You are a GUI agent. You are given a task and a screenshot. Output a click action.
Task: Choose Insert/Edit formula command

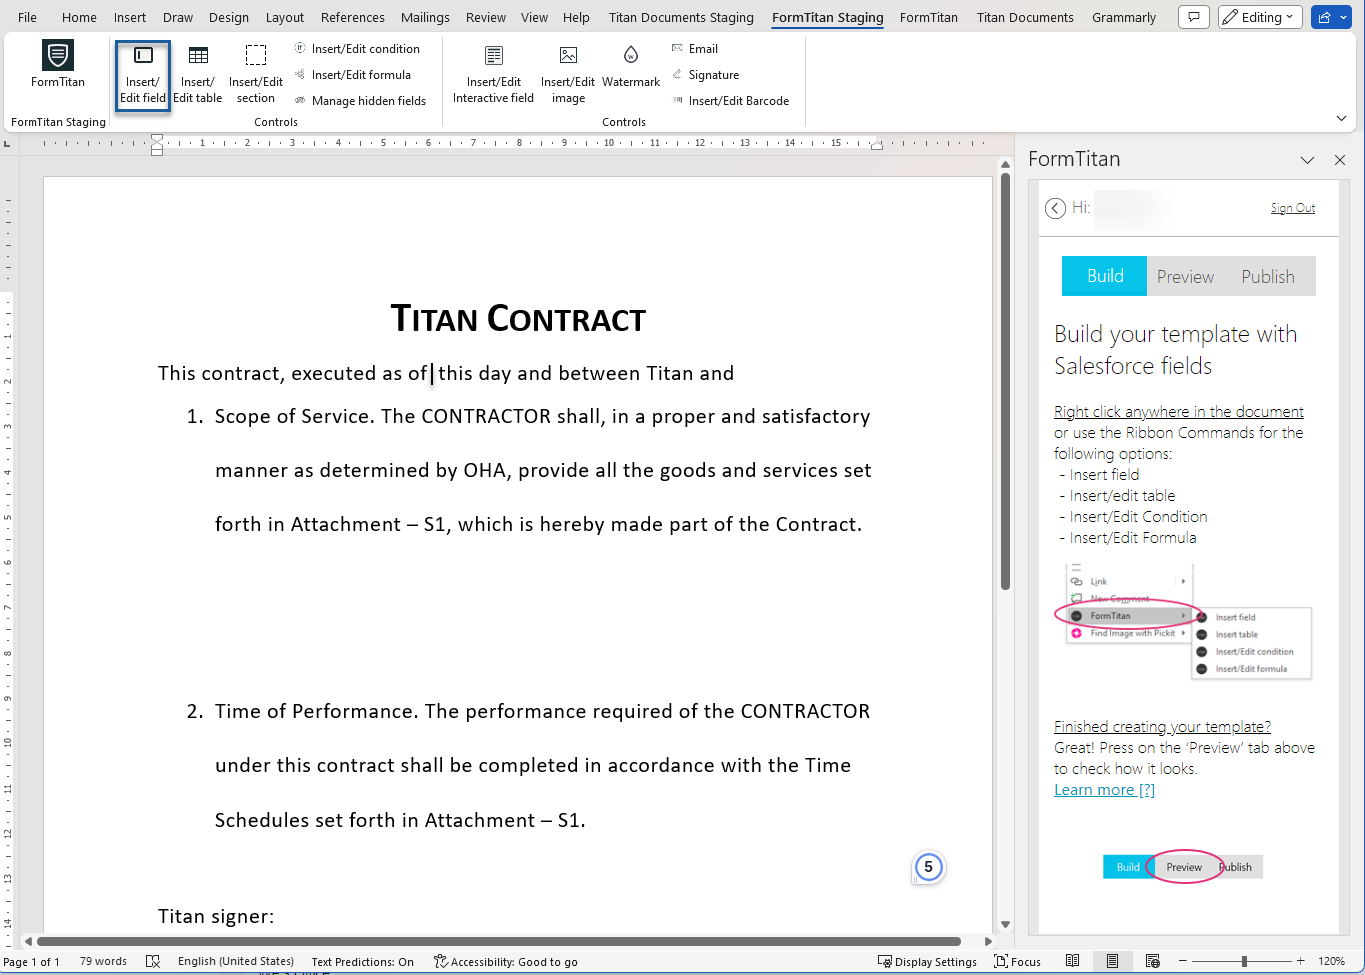pos(352,74)
